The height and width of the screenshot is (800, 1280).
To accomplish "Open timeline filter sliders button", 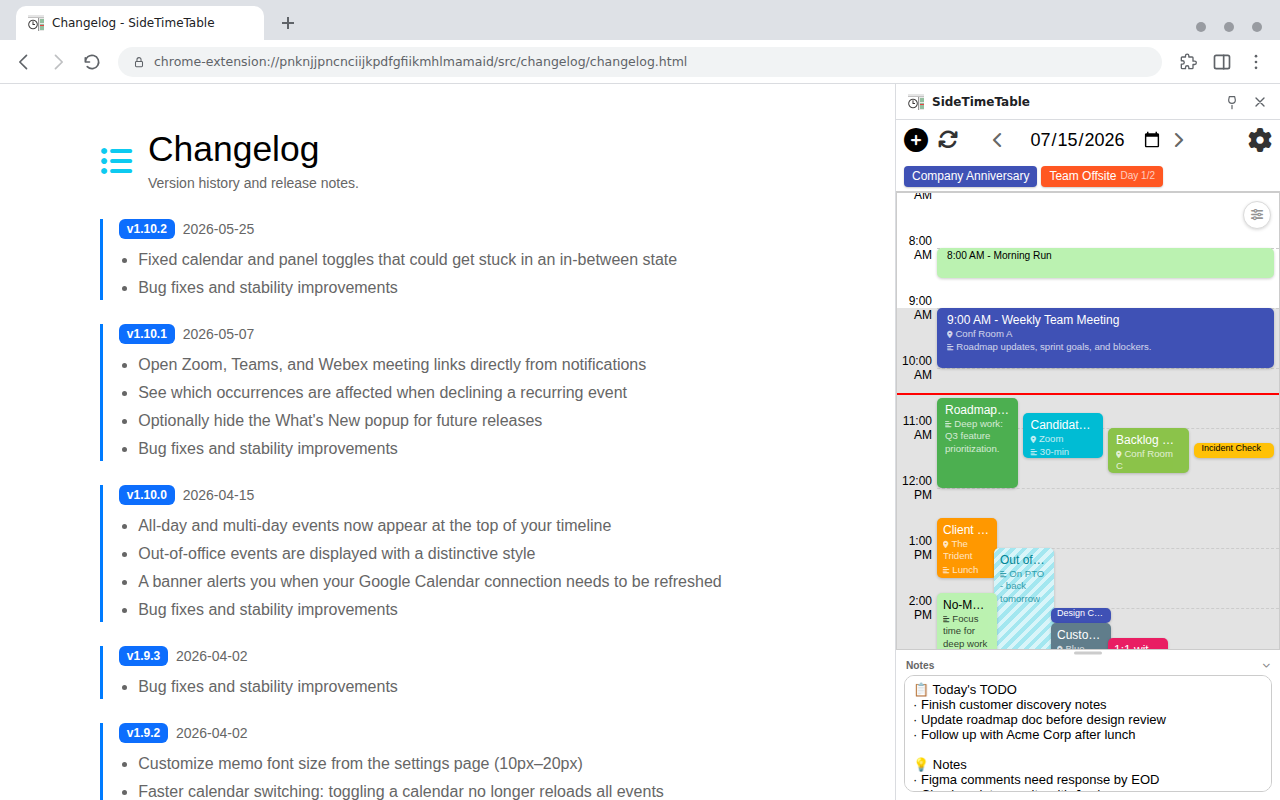I will pyautogui.click(x=1257, y=215).
